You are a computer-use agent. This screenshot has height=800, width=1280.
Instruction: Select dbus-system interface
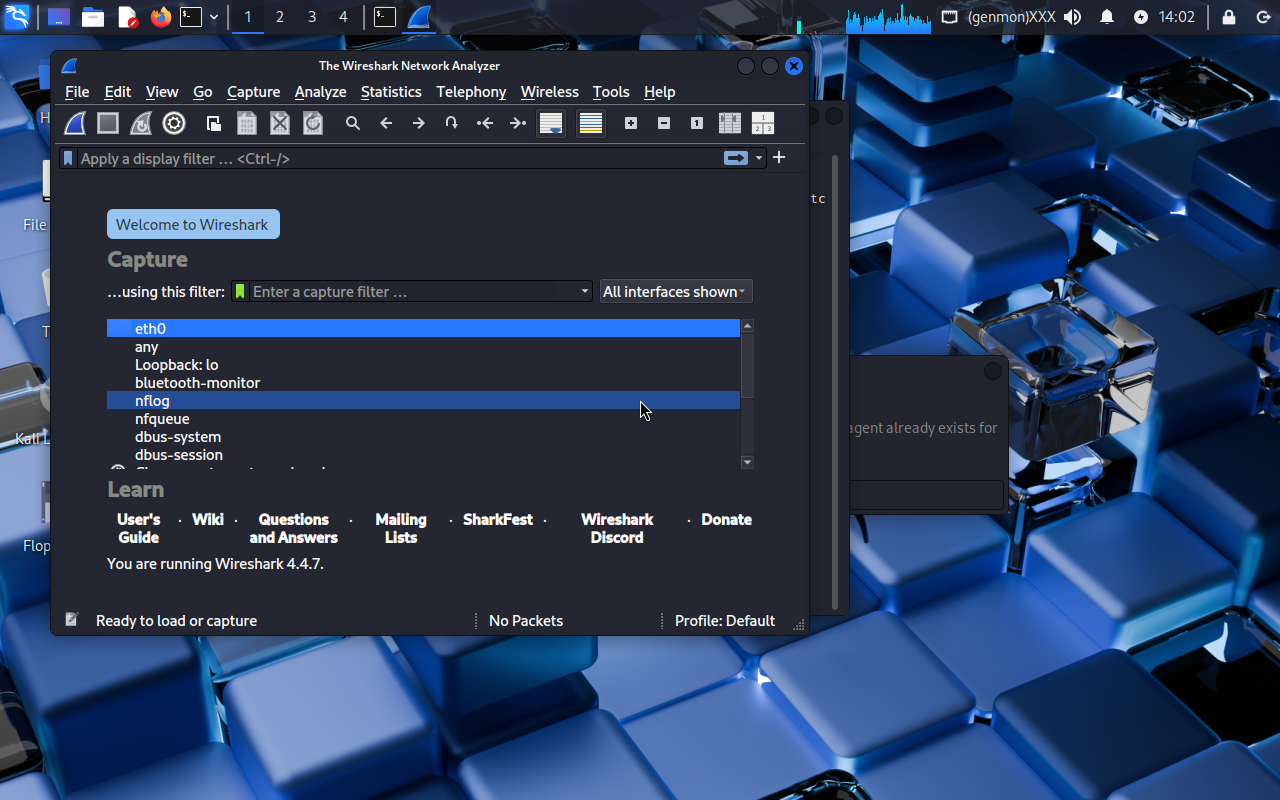(423, 436)
